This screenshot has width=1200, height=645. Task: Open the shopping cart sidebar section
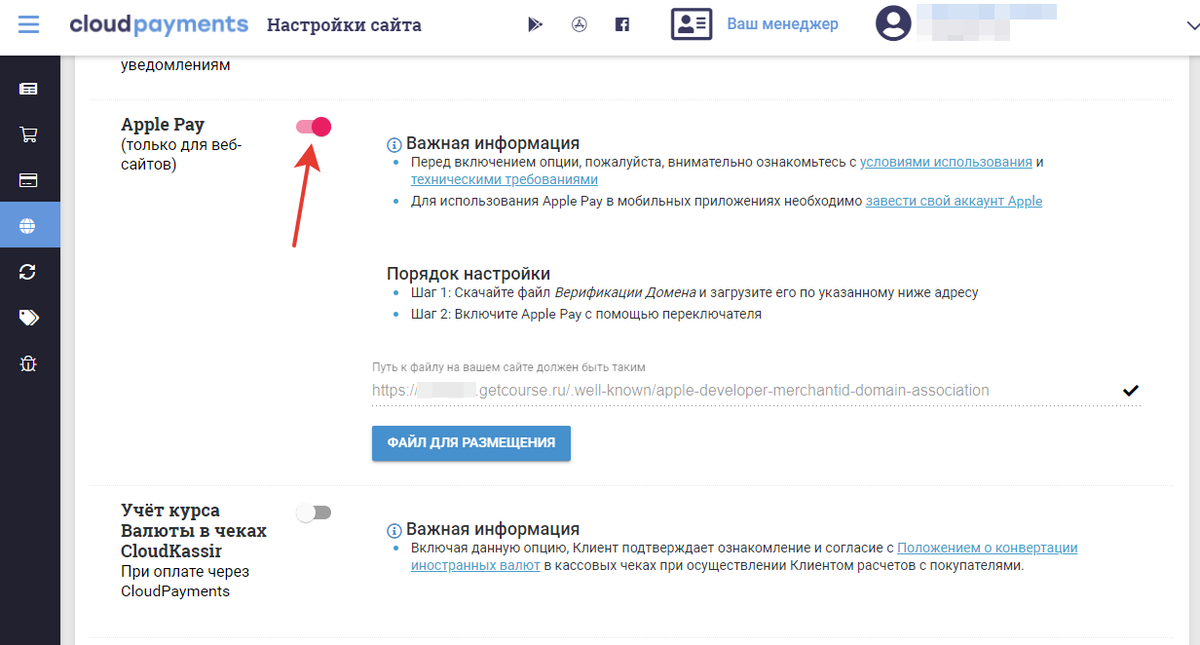(x=28, y=135)
